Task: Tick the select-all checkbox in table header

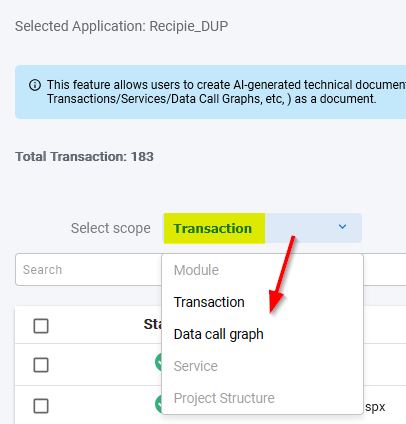Action: (x=41, y=326)
